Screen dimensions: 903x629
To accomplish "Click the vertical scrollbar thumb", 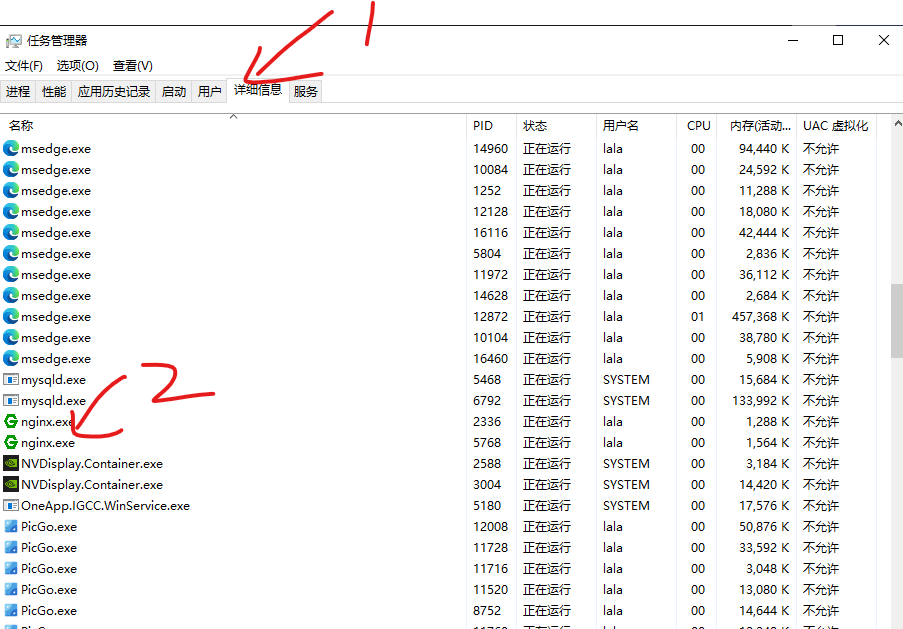I will 897,320.
